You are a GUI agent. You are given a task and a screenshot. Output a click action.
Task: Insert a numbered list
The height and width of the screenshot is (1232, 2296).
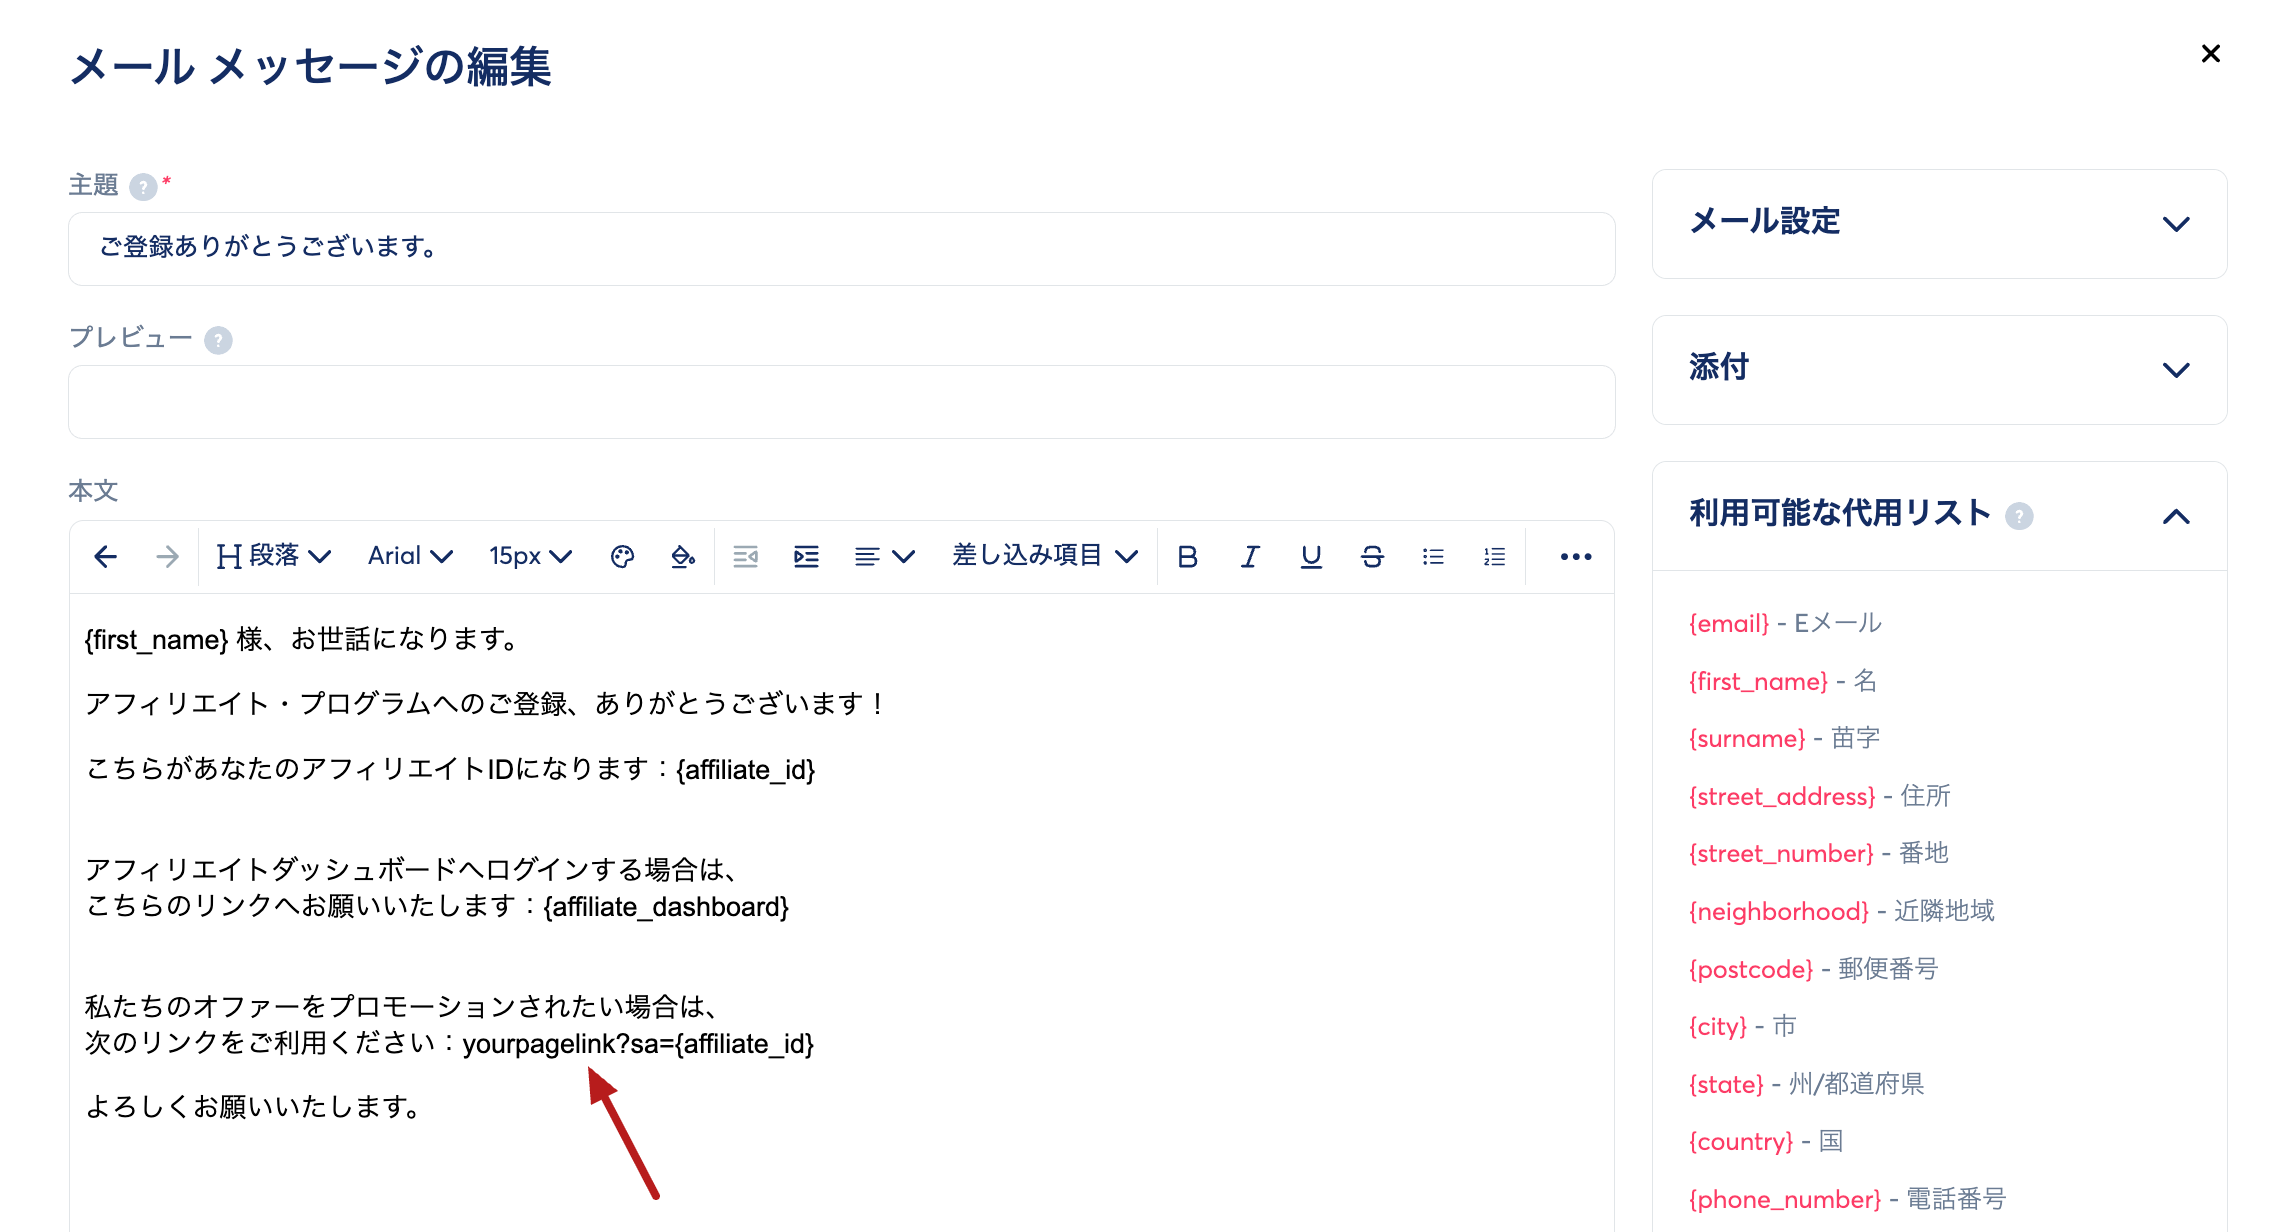(1494, 557)
